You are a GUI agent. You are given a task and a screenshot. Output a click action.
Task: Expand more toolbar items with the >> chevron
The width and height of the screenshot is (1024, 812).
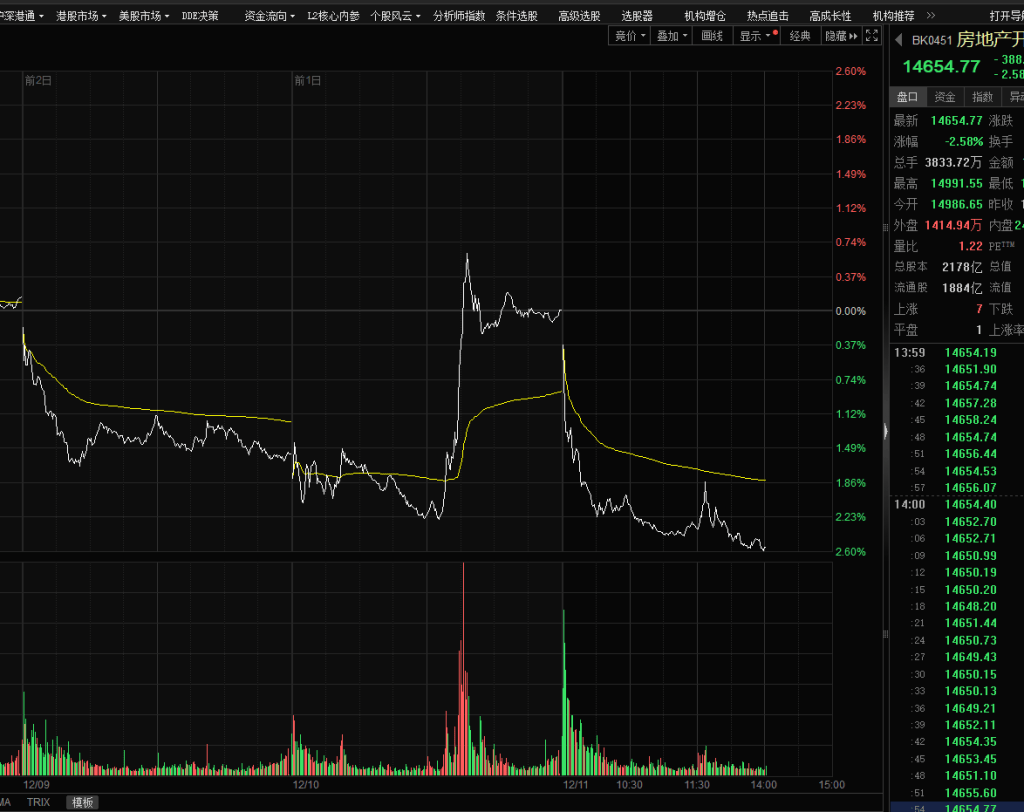click(x=931, y=16)
